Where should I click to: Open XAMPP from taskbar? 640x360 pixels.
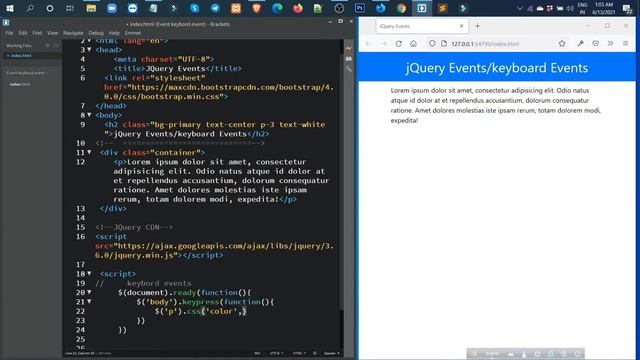pyautogui.click(x=236, y=8)
